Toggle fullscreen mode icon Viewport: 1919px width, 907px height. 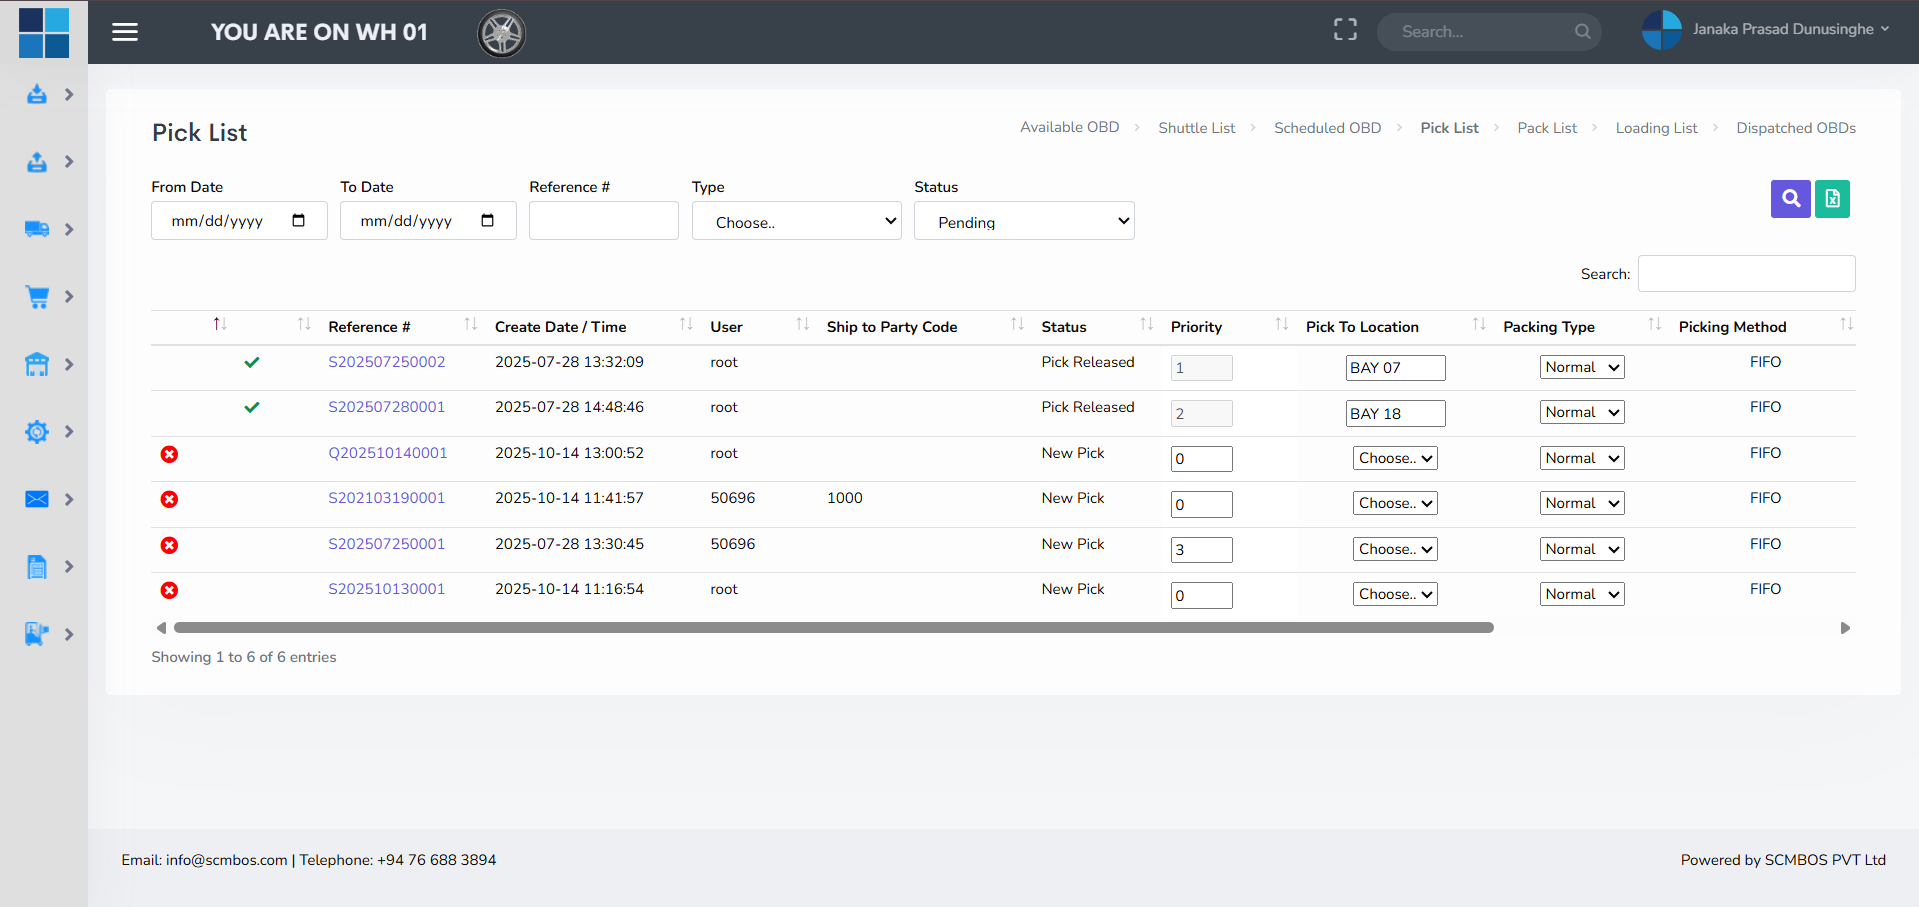point(1345,30)
